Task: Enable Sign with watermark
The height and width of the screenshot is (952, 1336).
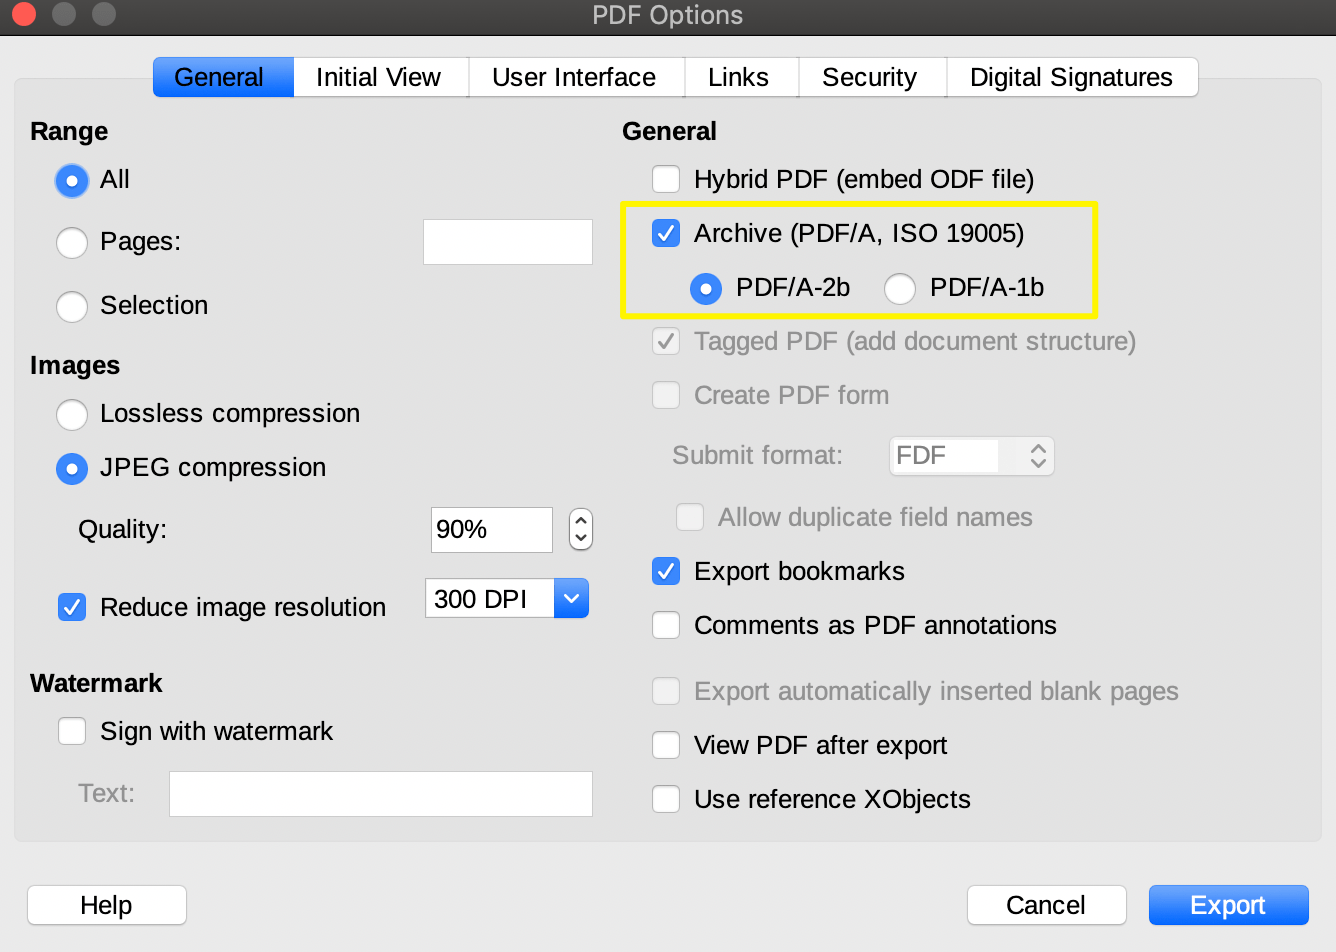Action: click(x=72, y=731)
